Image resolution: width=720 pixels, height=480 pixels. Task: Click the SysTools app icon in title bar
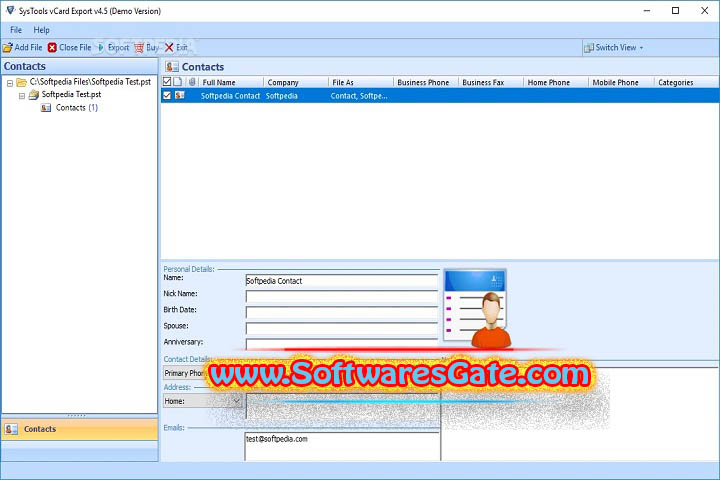[x=10, y=10]
